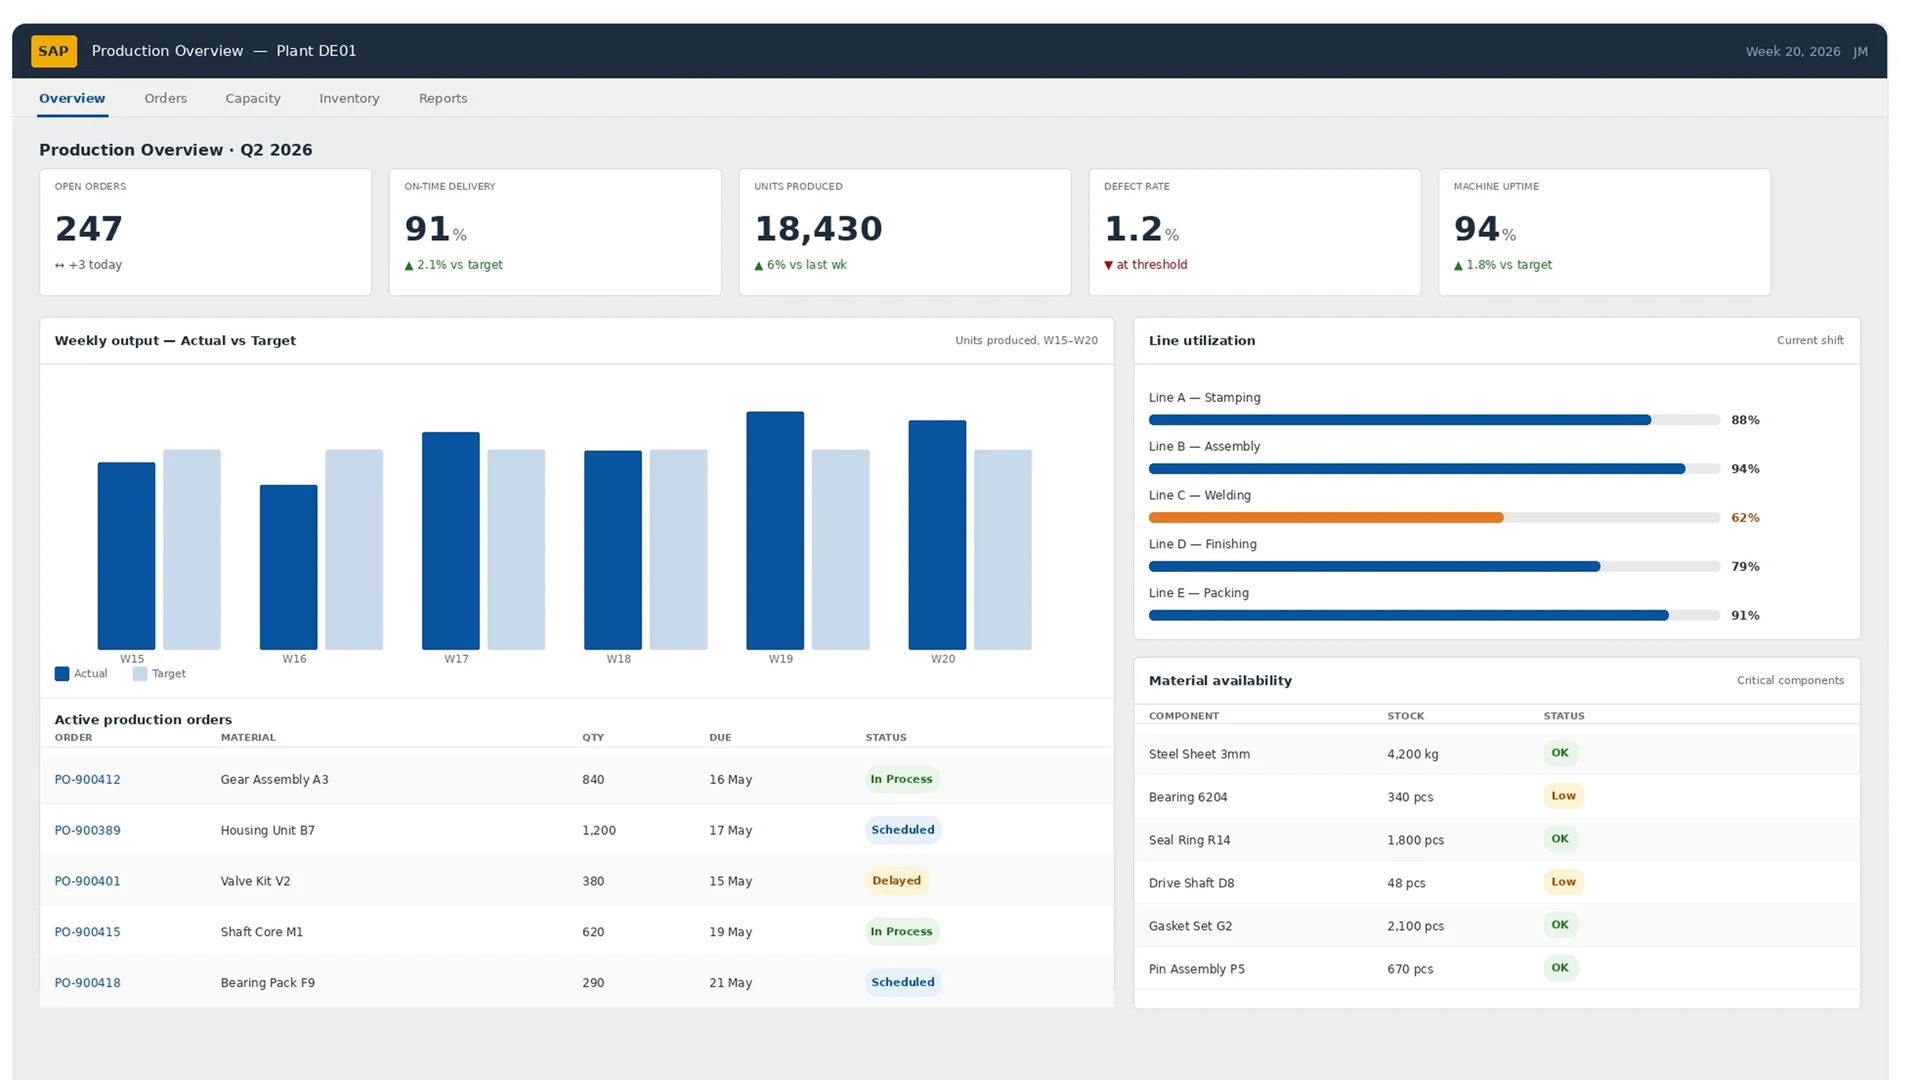Click the Low status badge for Drive Shaft D8
The width and height of the screenshot is (1920, 1080).
[x=1563, y=882]
